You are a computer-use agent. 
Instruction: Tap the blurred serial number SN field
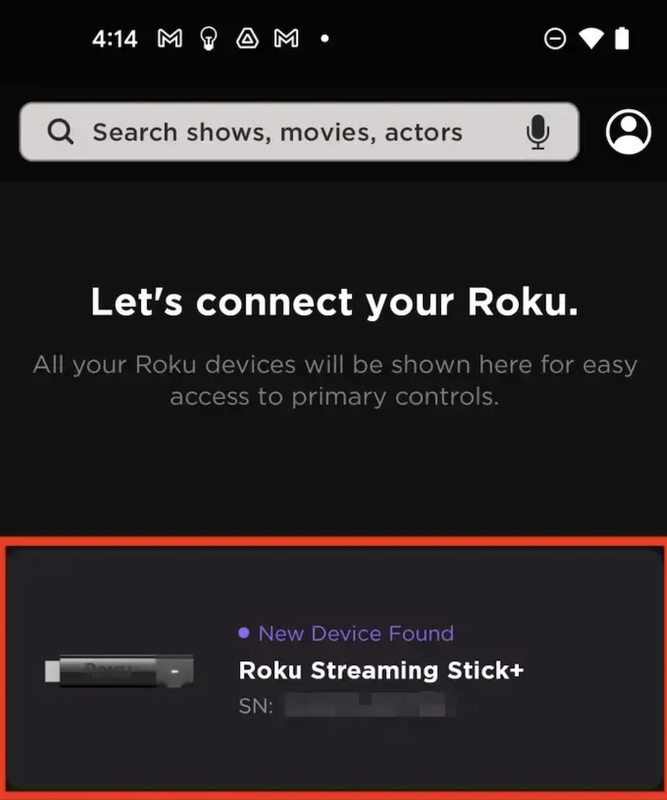click(x=347, y=706)
